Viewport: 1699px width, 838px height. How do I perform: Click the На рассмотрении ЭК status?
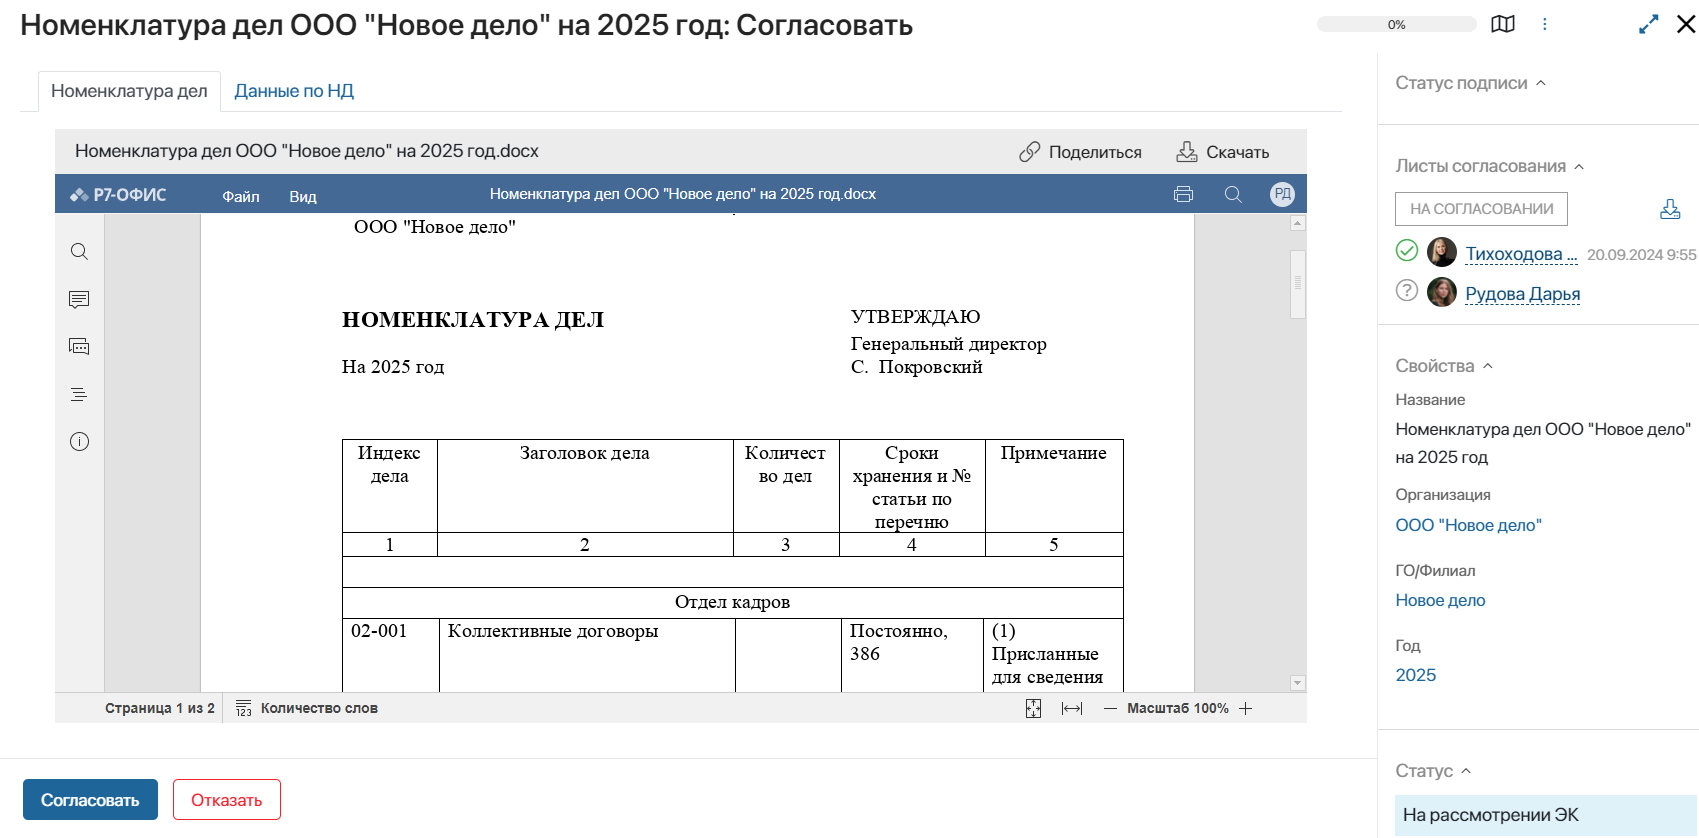click(1547, 815)
